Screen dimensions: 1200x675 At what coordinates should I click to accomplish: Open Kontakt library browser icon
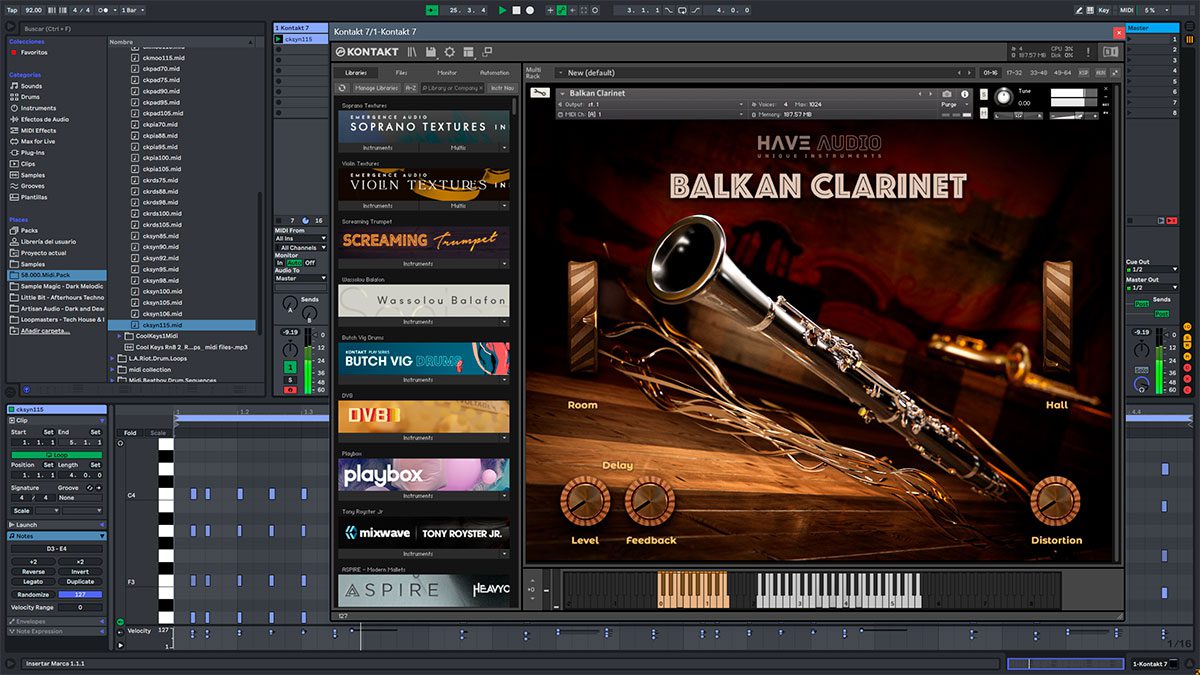coord(411,52)
